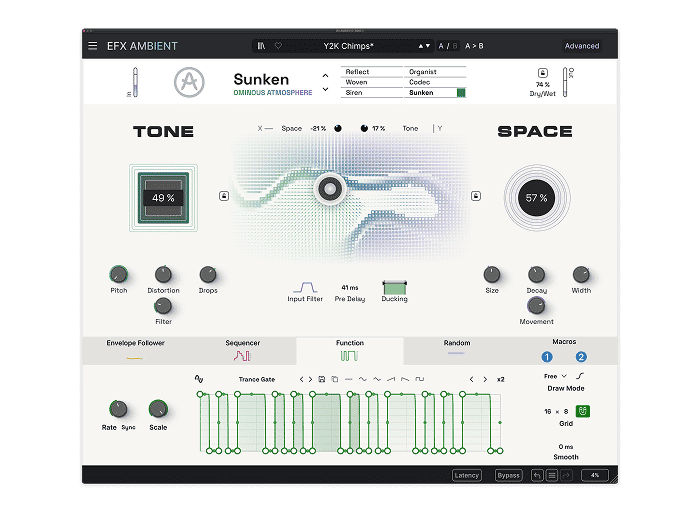Viewport: 700px width, 514px height.
Task: Select previous mode with up chevron
Action: pos(325,75)
